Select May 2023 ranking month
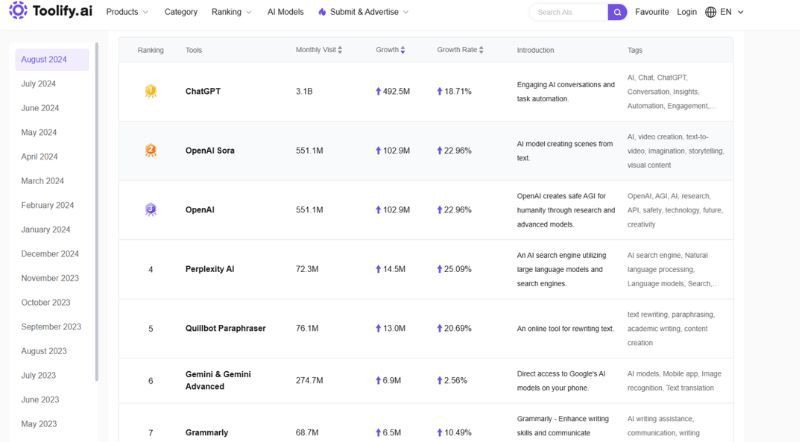This screenshot has width=800, height=442. pos(39,424)
